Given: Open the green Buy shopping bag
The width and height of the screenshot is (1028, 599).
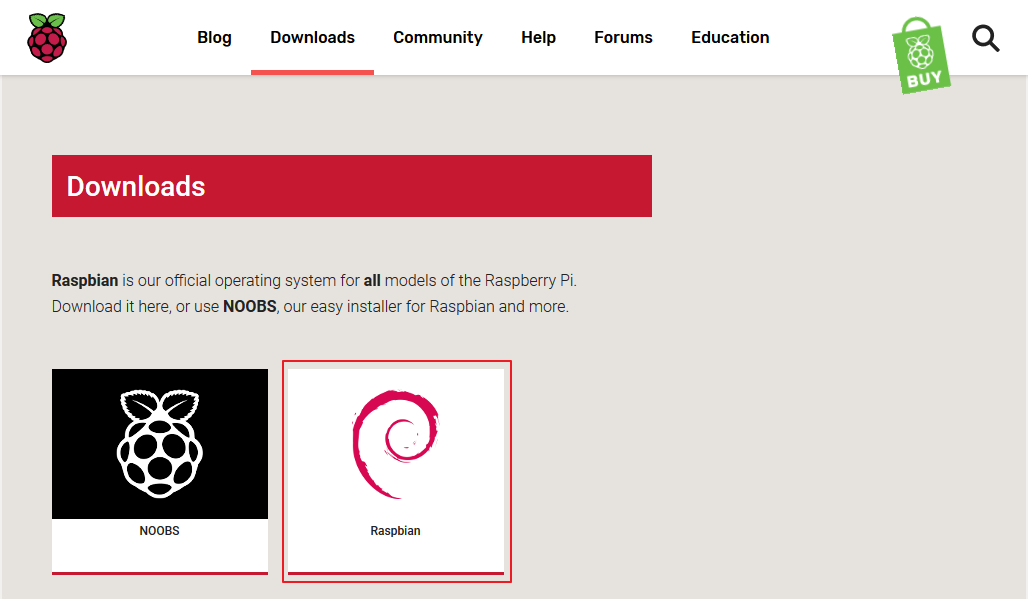Looking at the screenshot, I should (x=920, y=56).
